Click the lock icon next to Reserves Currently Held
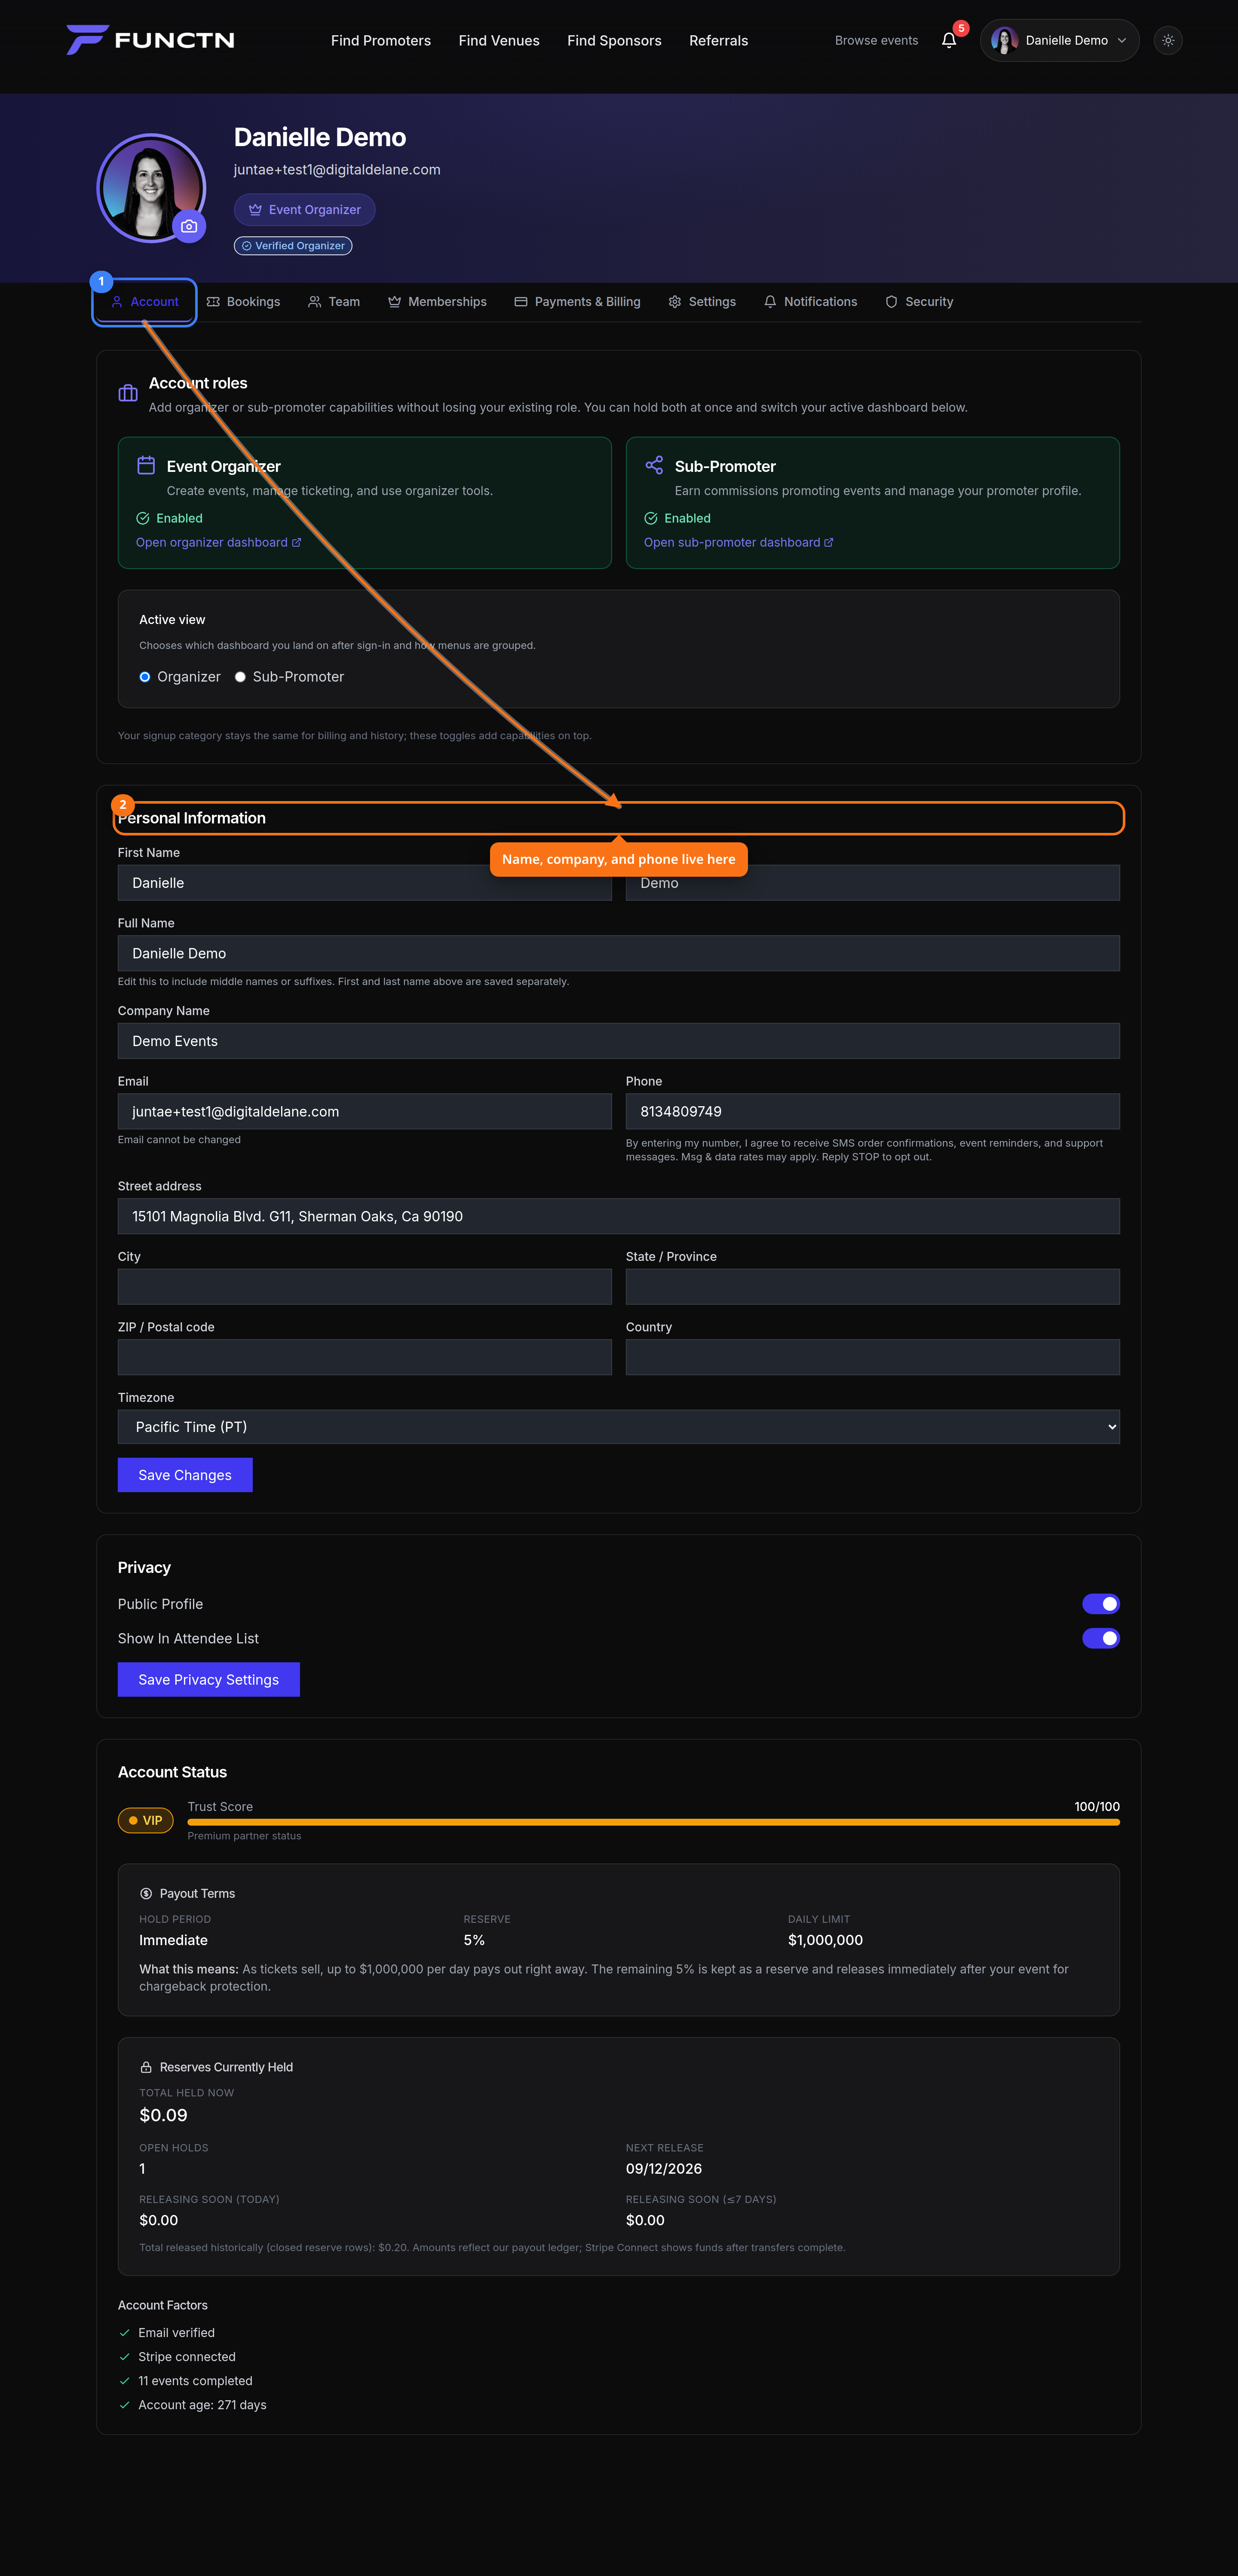This screenshot has height=2576, width=1238. 146,2067
